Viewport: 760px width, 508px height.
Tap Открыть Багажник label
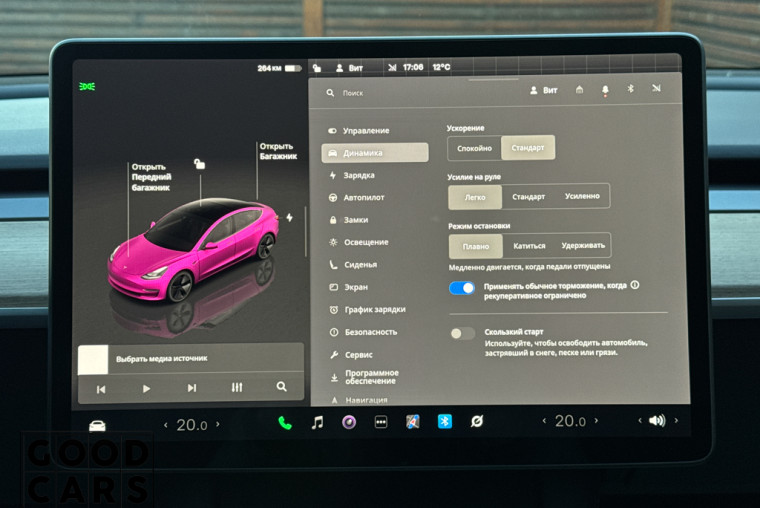[278, 151]
